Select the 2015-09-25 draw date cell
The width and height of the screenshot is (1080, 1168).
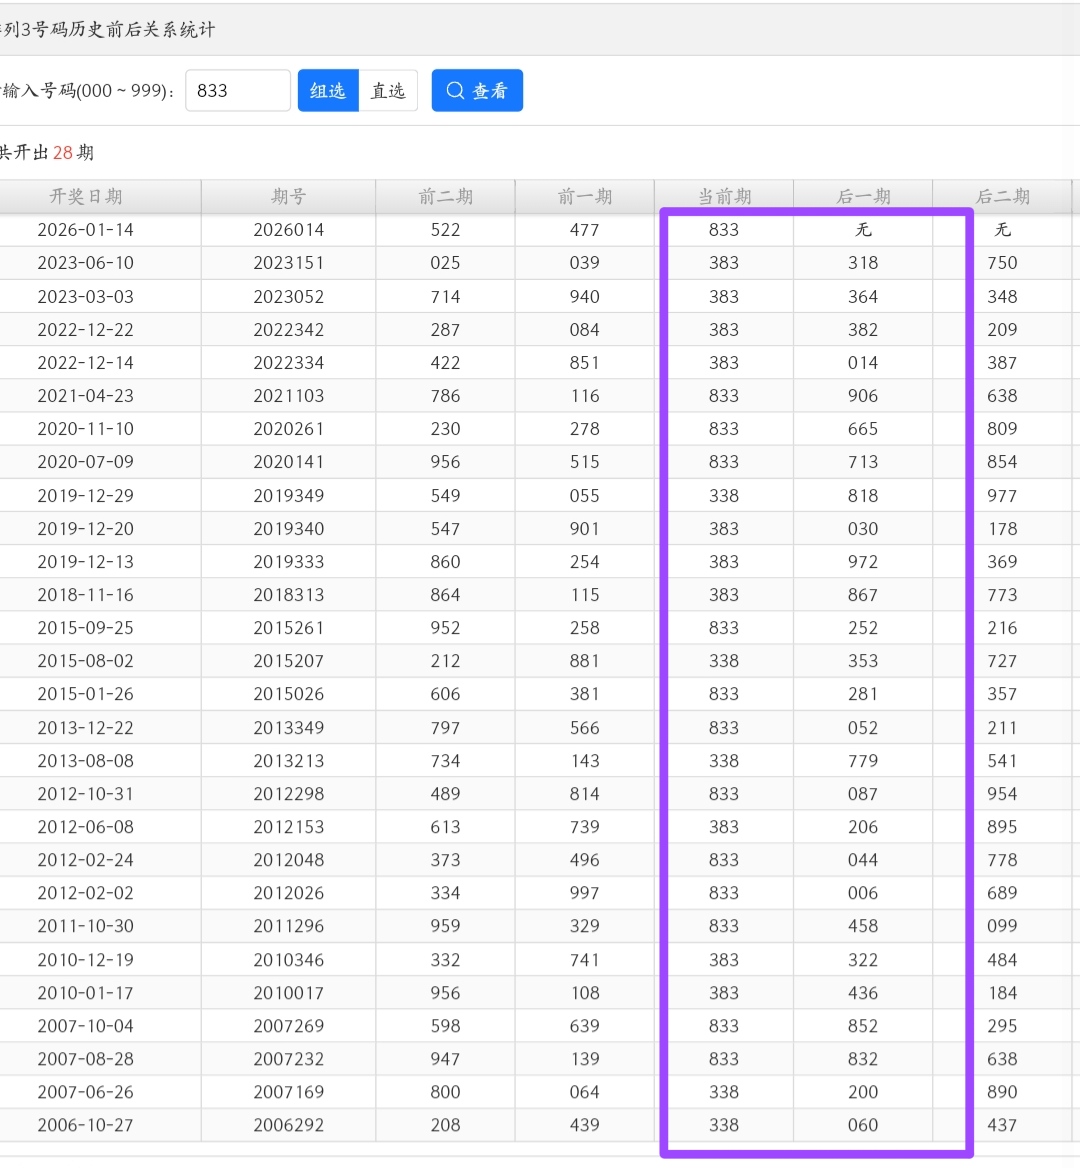pyautogui.click(x=86, y=628)
